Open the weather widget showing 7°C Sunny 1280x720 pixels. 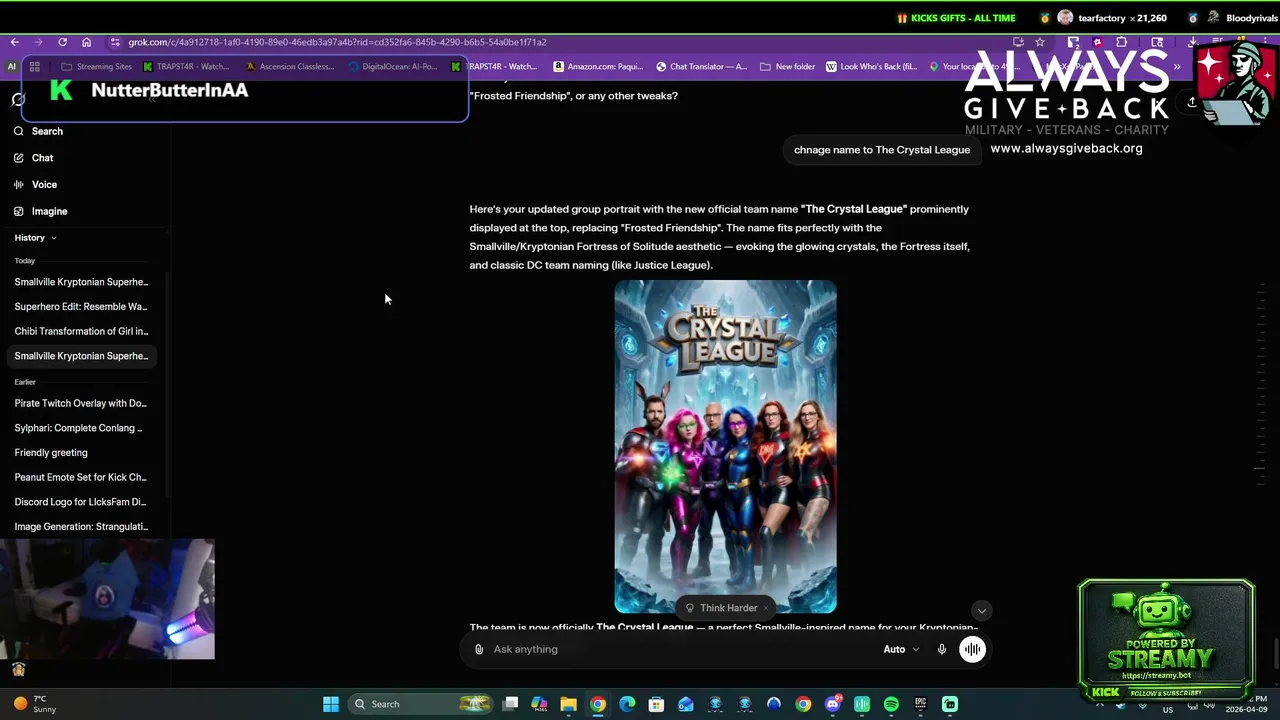[x=38, y=704]
